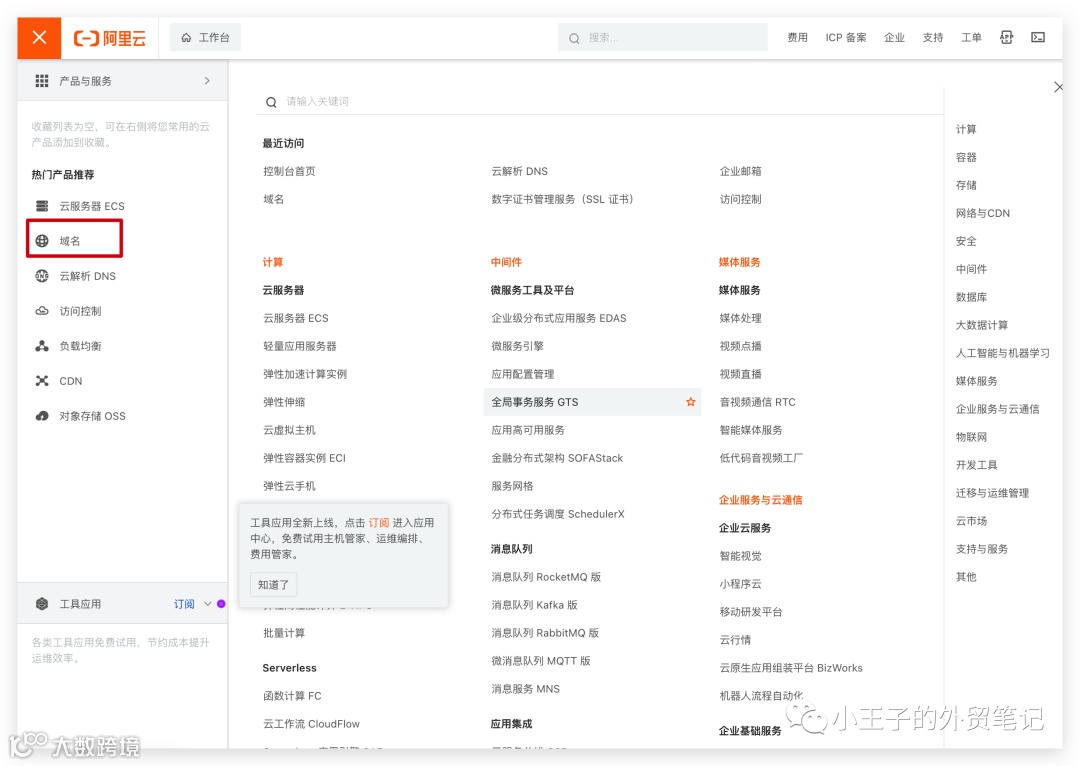
Task: Close the menu with the orange X button
Action: coord(39,38)
